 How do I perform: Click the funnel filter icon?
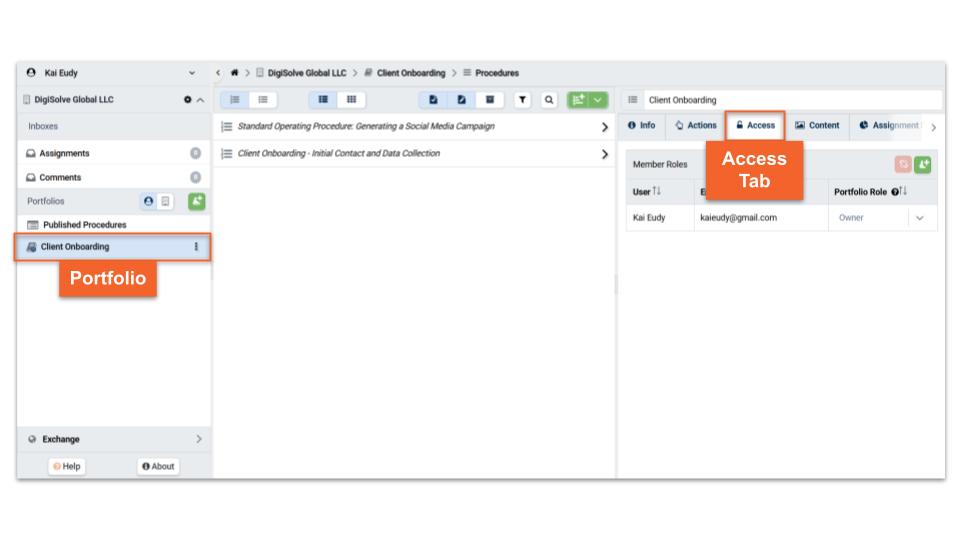pyautogui.click(x=522, y=100)
